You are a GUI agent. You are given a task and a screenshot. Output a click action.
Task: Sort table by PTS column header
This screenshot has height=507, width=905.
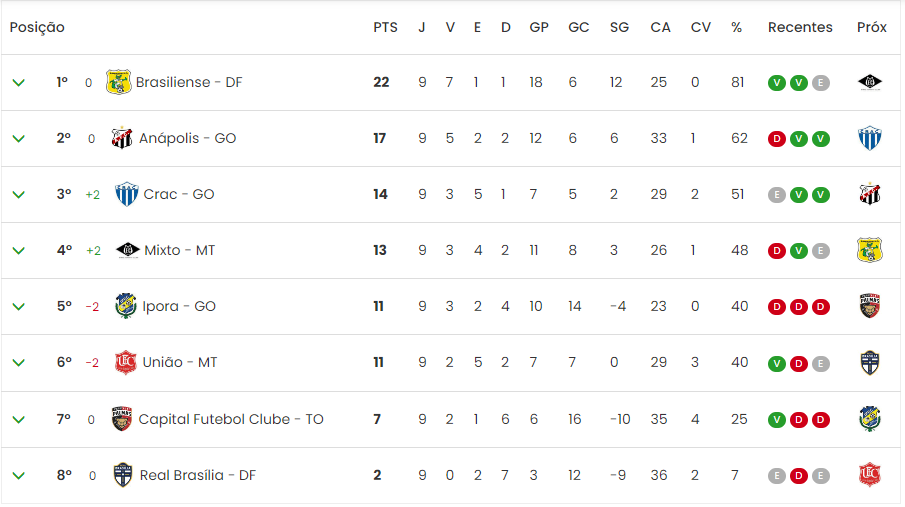tap(385, 27)
